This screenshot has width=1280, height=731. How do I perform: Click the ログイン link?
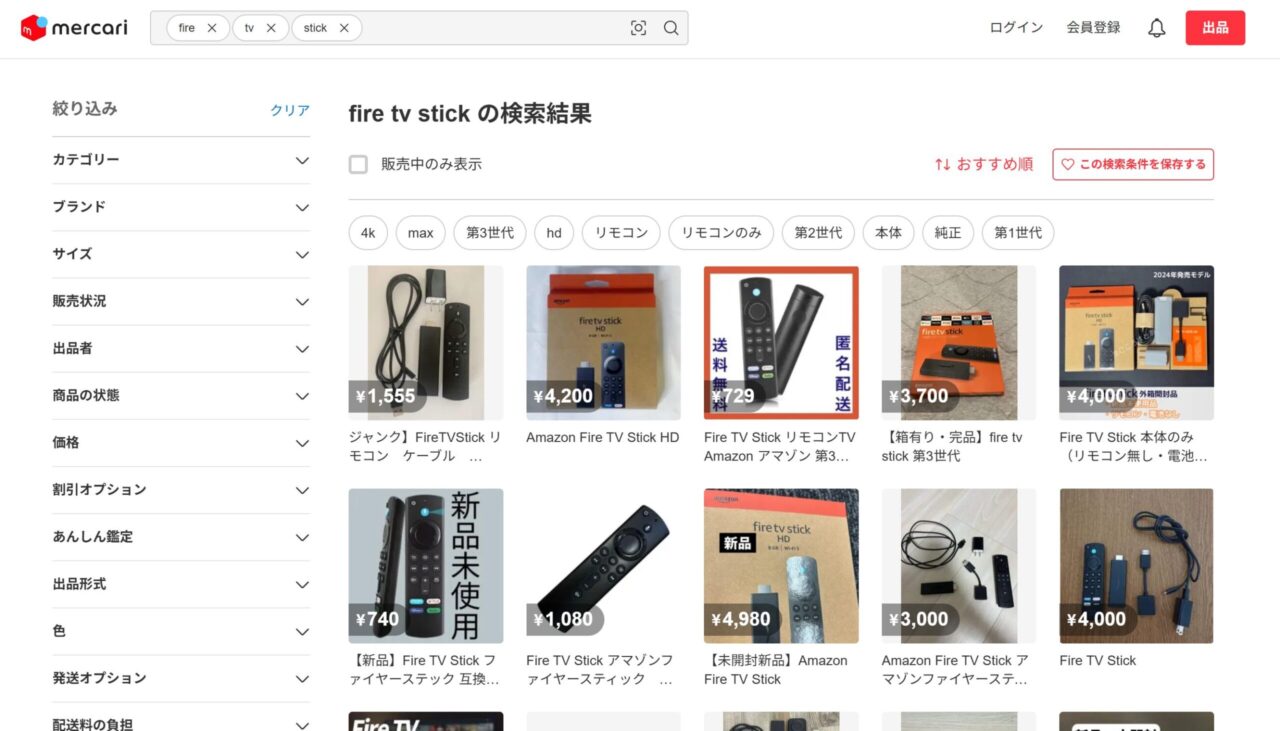(x=1016, y=28)
